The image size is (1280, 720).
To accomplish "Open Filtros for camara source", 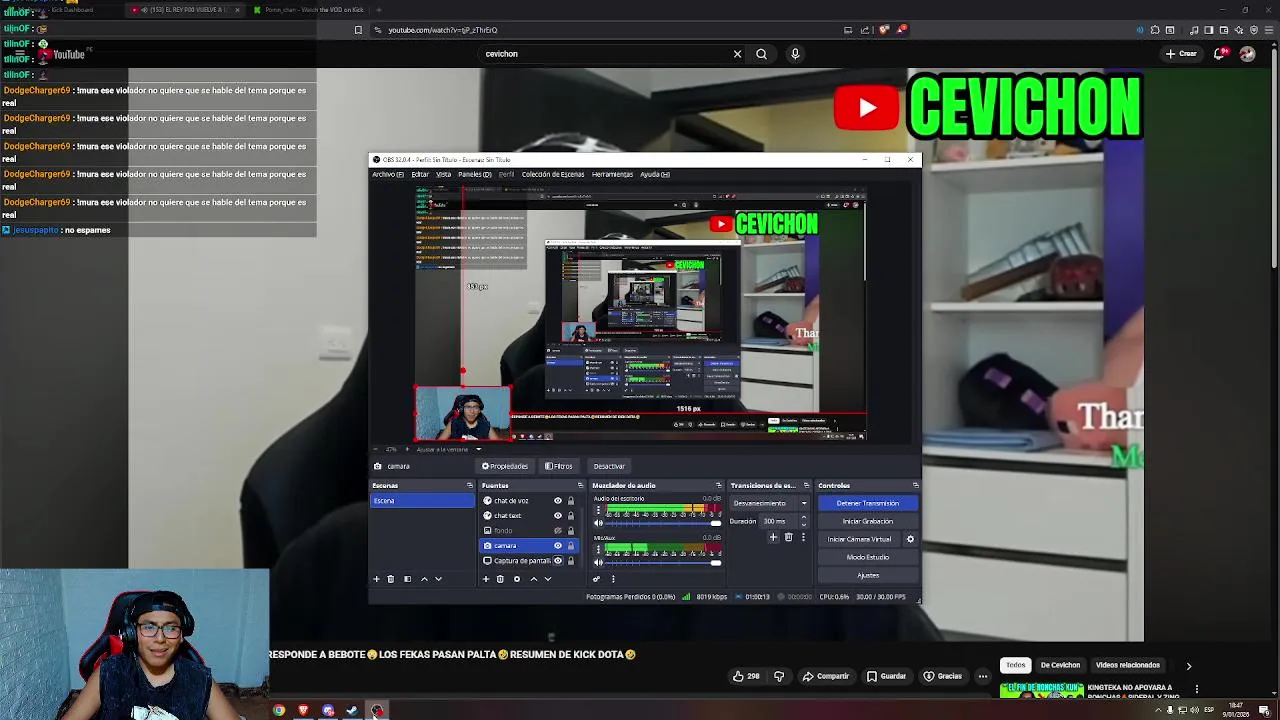I will (x=559, y=466).
